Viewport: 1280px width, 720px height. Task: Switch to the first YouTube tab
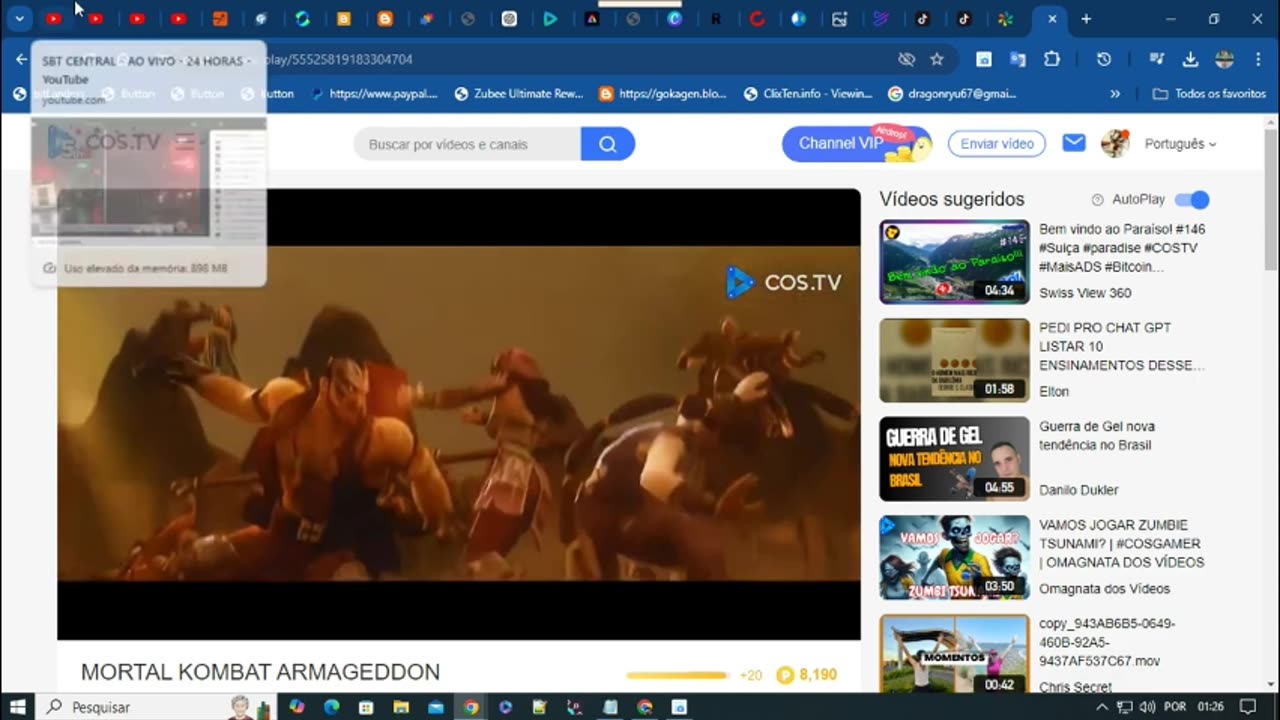[x=53, y=18]
